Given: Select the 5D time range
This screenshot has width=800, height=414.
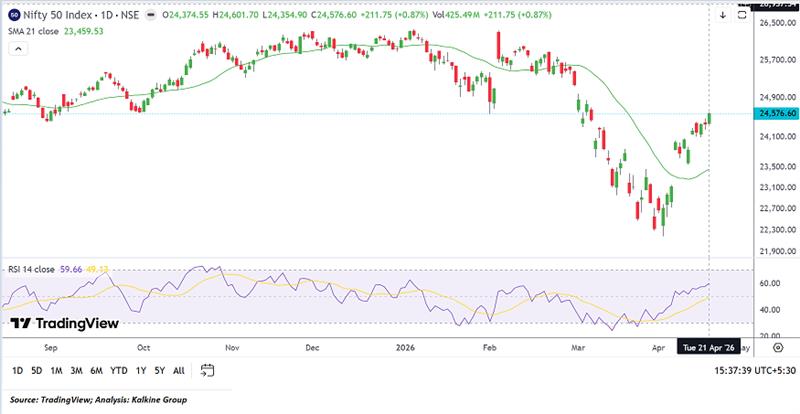Looking at the screenshot, I should 36,371.
